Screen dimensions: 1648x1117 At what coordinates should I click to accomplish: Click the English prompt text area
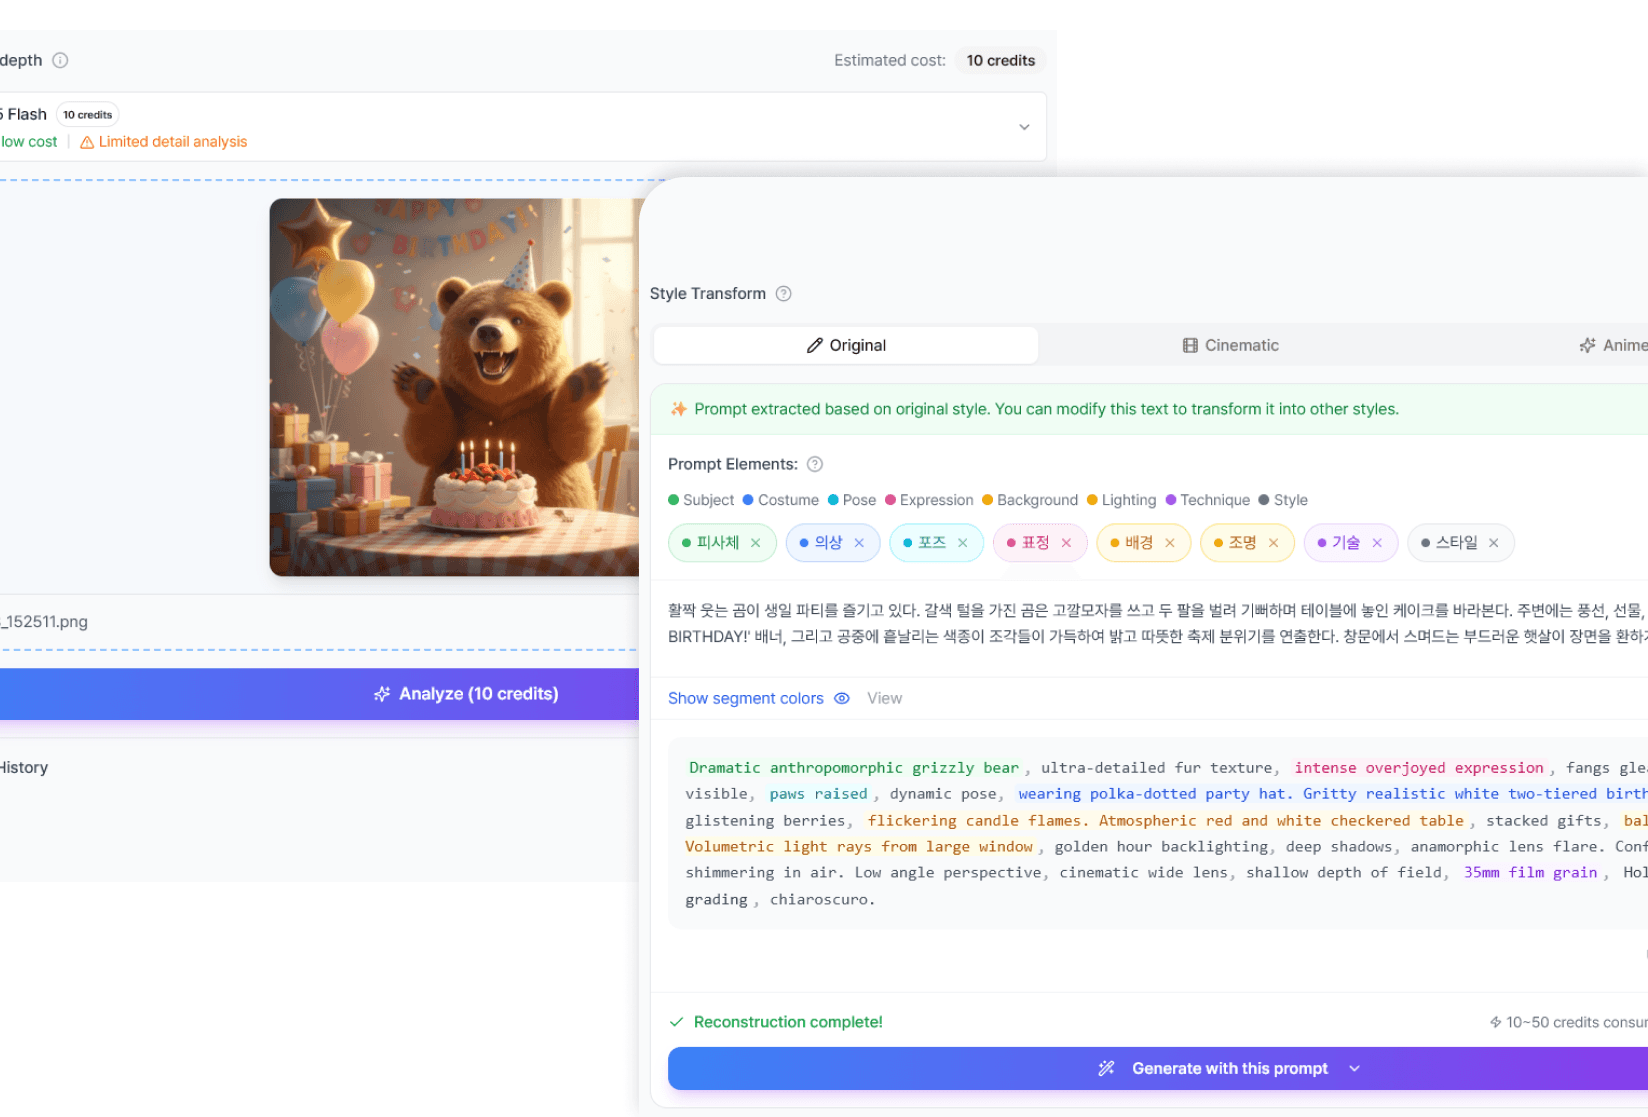(1158, 833)
